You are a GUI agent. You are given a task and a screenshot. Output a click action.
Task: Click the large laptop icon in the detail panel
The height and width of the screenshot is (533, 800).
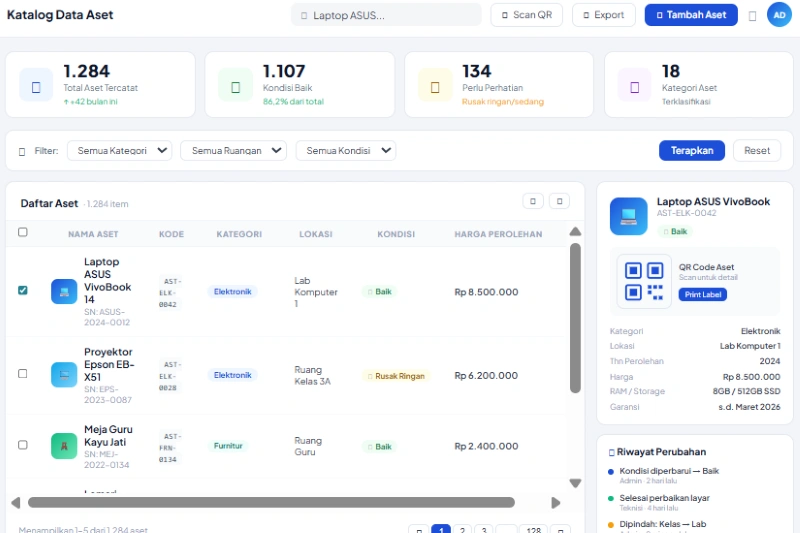(629, 216)
